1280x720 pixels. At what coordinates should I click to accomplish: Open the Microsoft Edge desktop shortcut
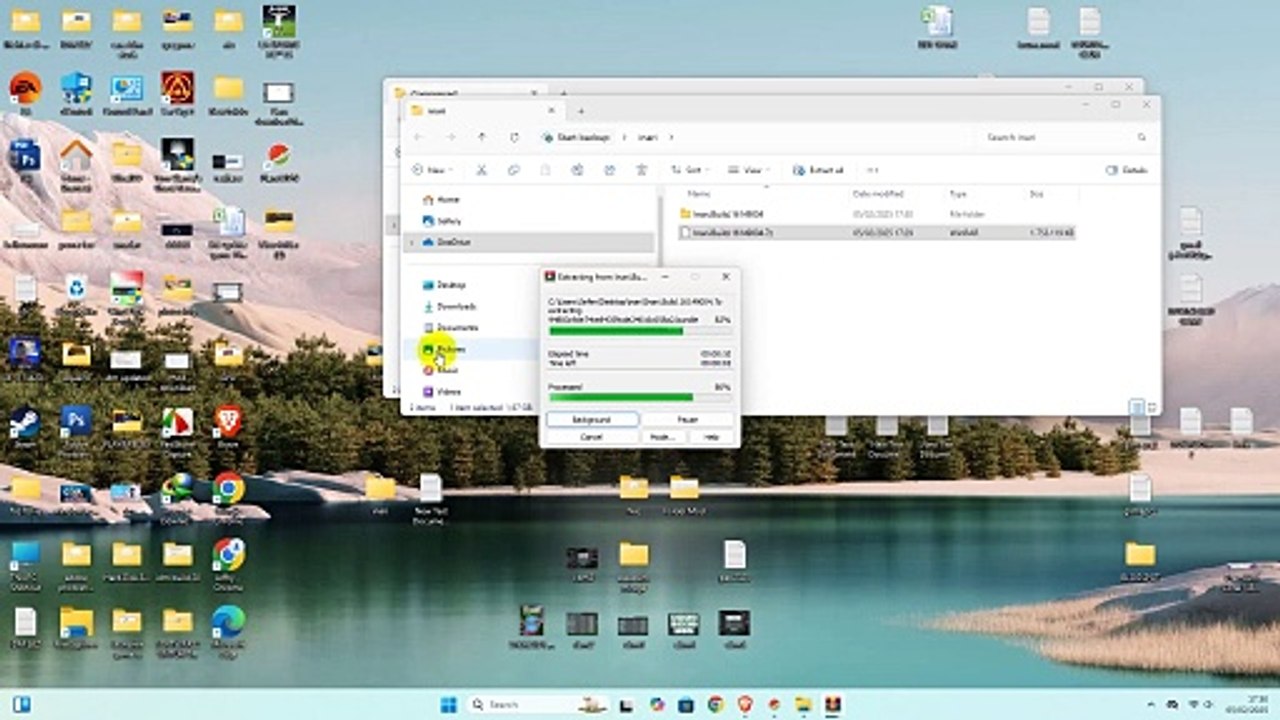pyautogui.click(x=228, y=628)
